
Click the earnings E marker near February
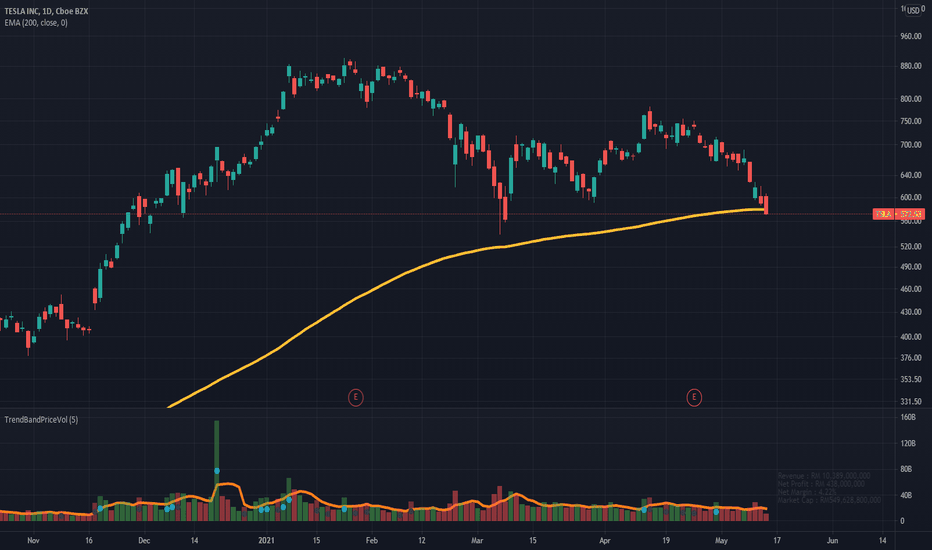(355, 397)
